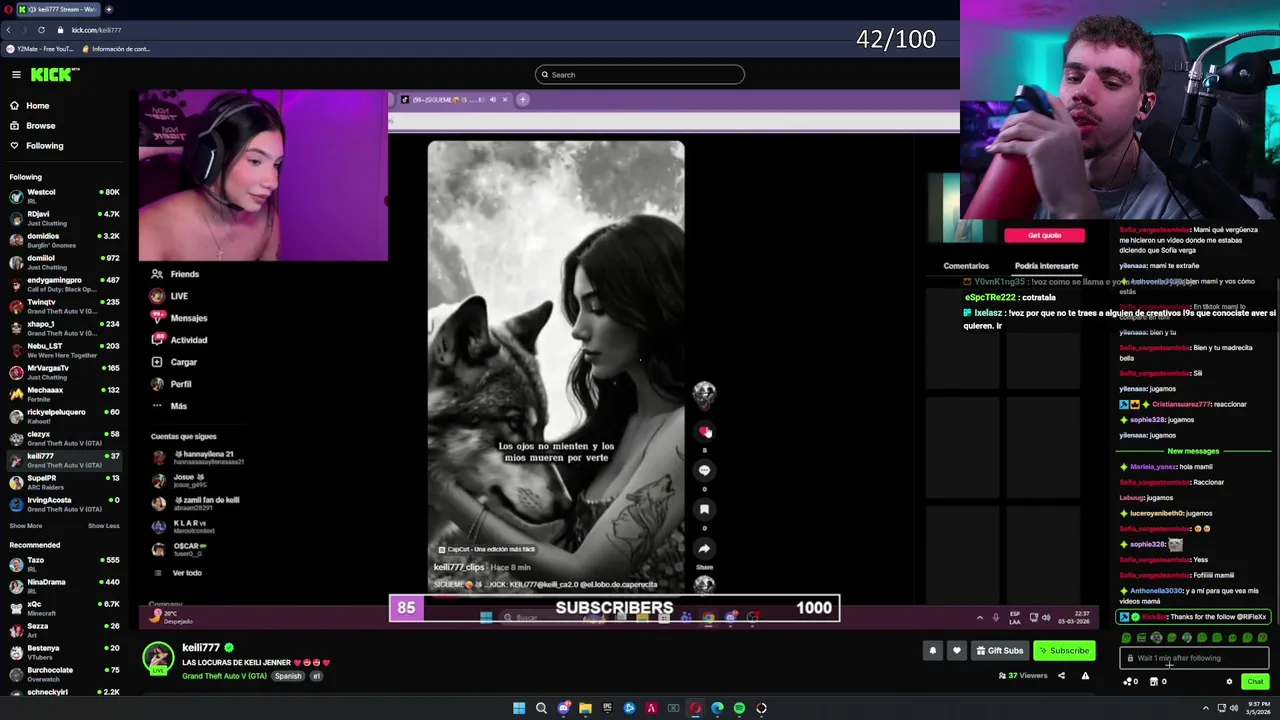Reload the page with the refresh icon
Screen dimensions: 1280x720
41,30
